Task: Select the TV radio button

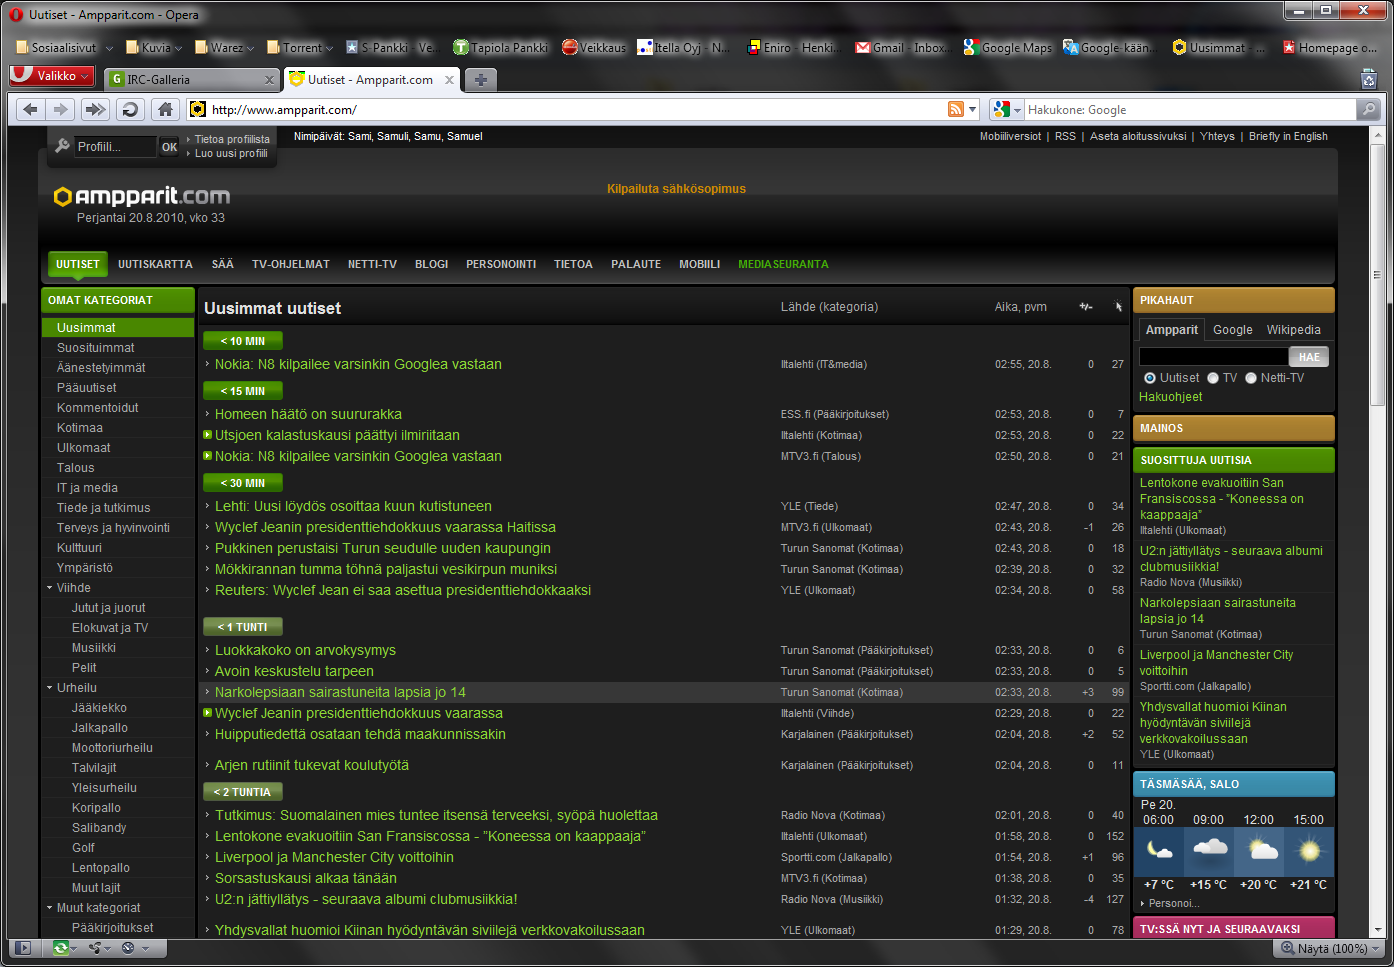Action: click(x=1213, y=378)
